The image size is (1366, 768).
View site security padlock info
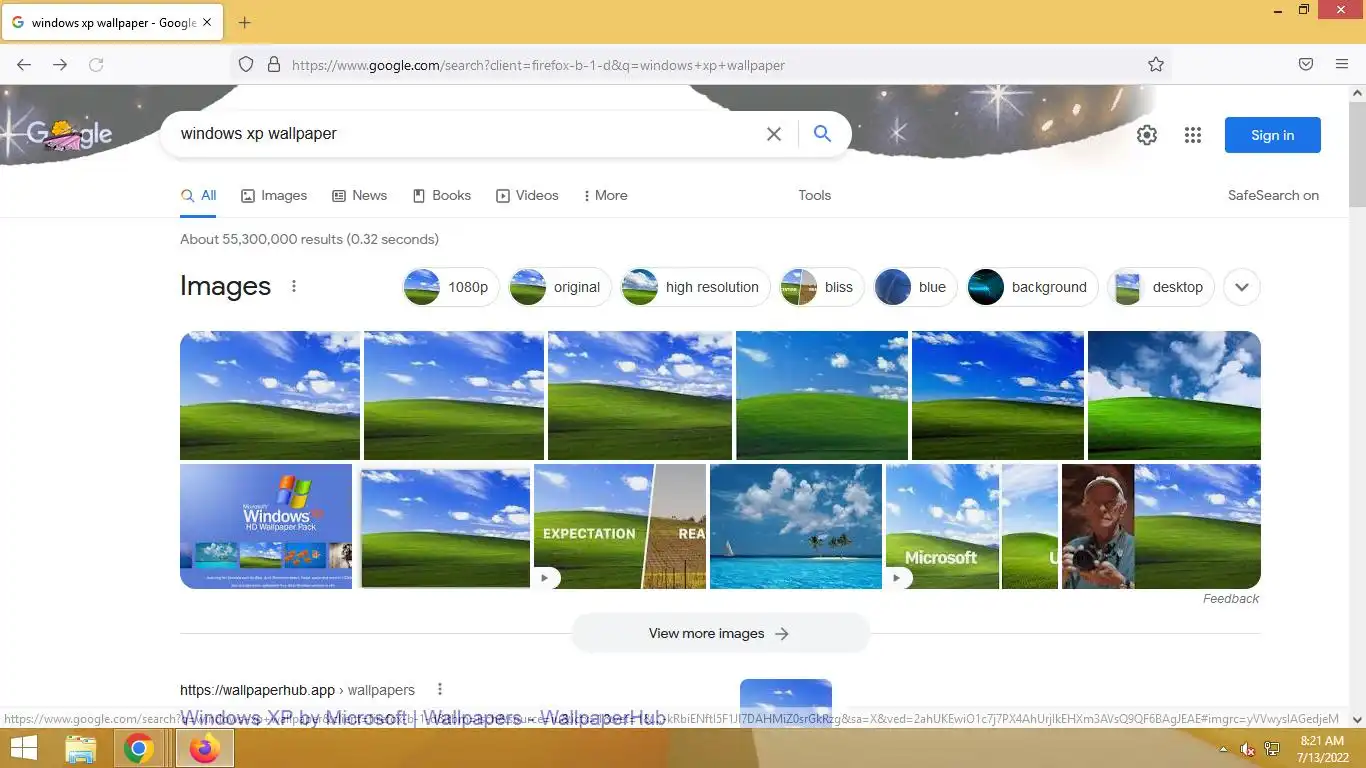click(273, 65)
